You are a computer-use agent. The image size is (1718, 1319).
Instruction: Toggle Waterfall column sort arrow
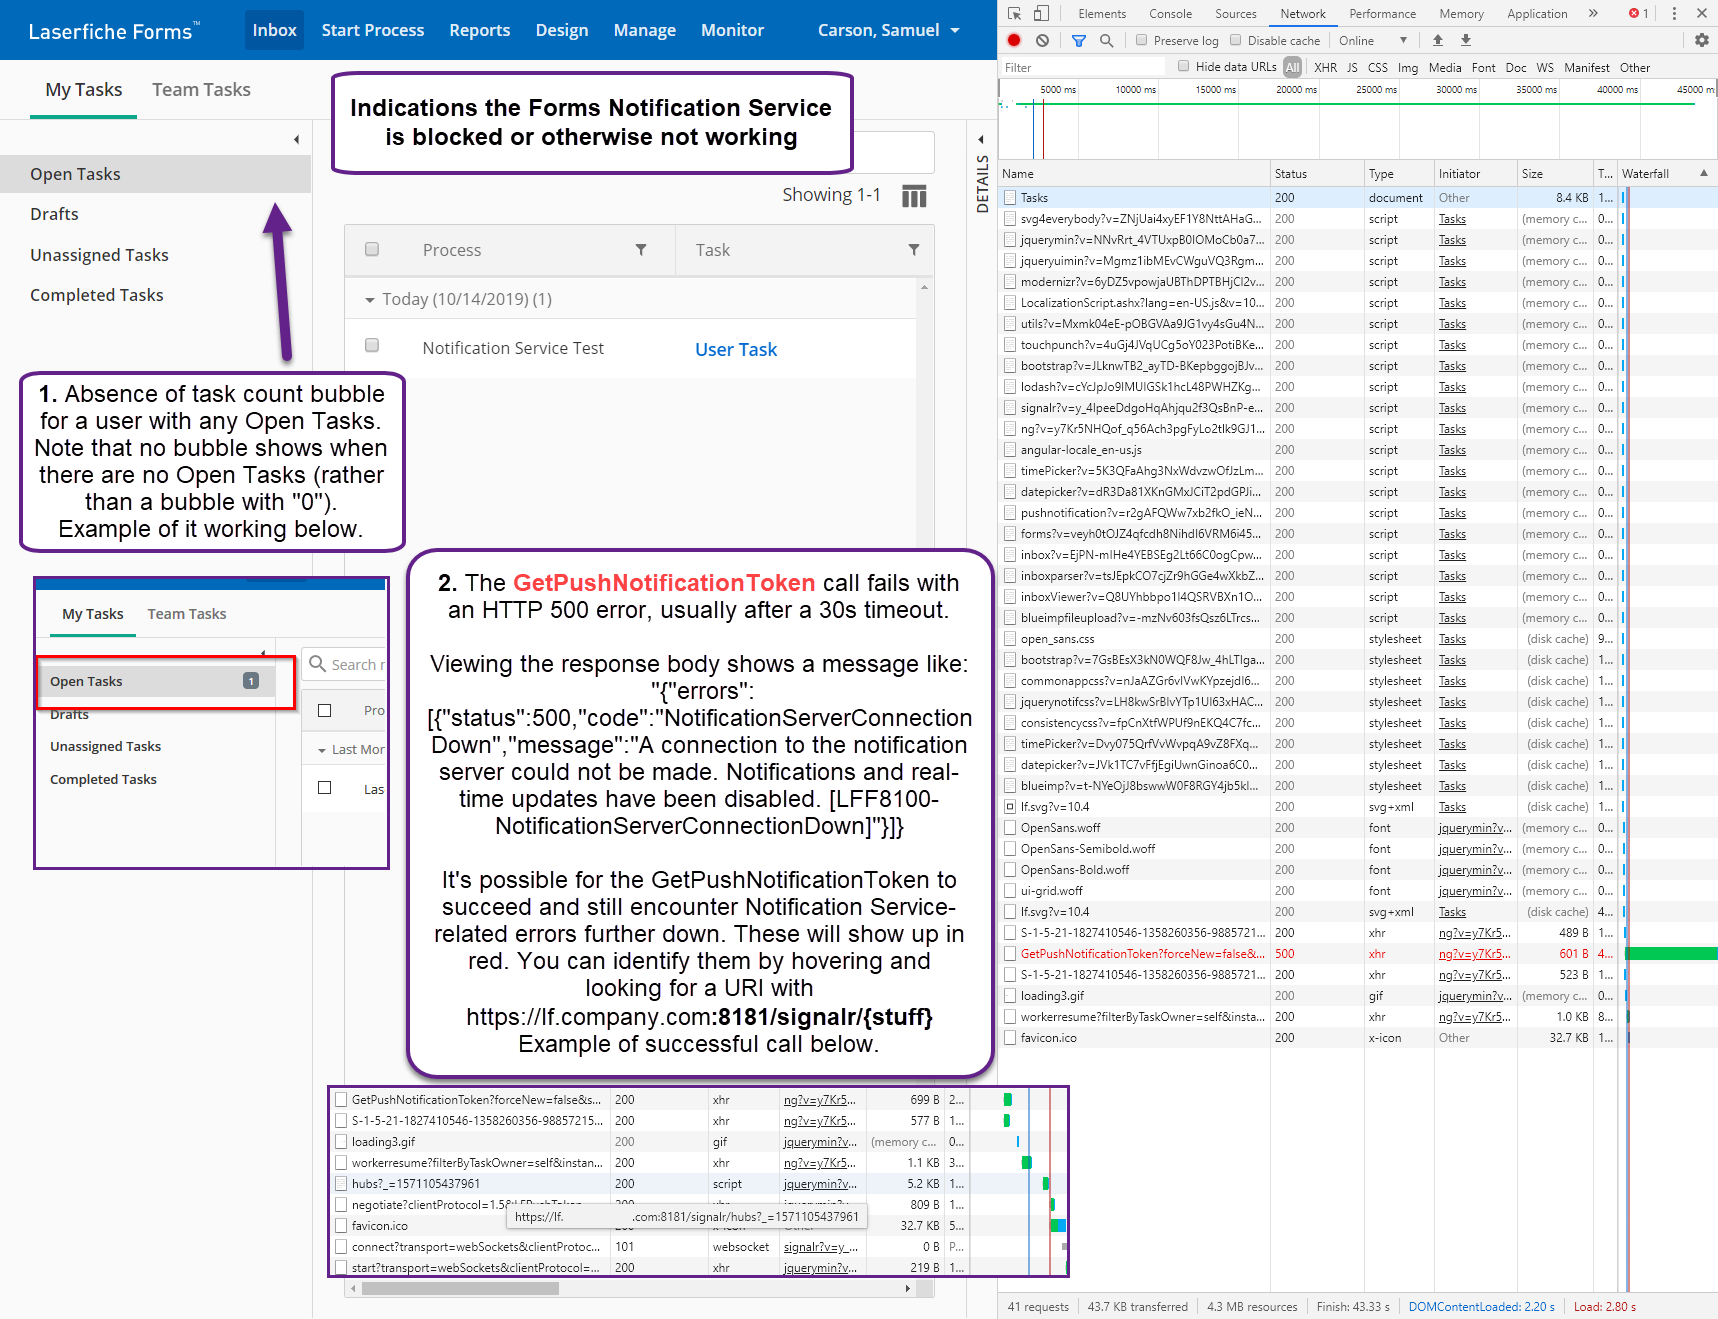click(x=1704, y=173)
